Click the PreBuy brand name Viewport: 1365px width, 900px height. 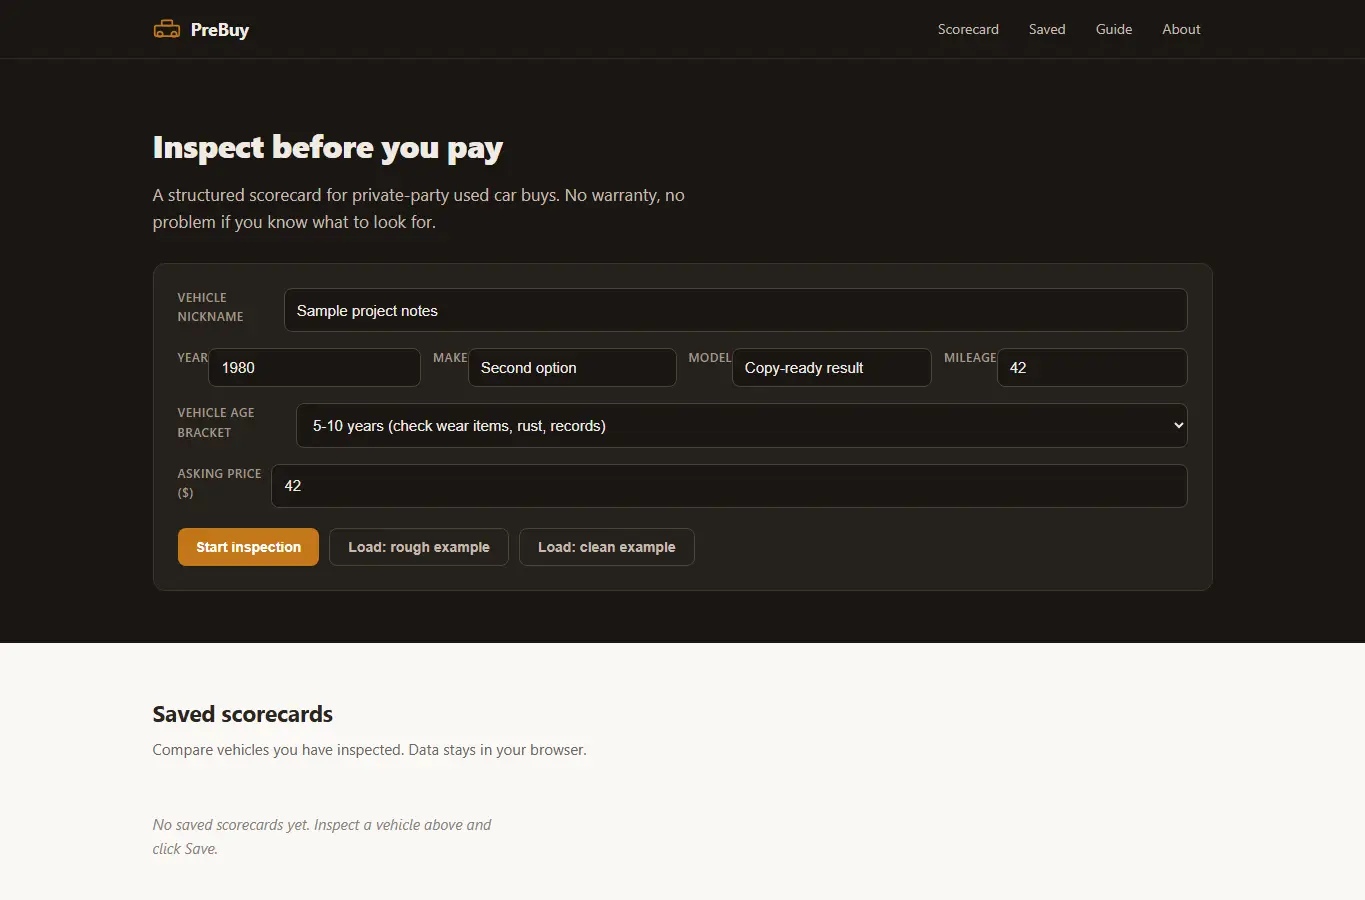tap(220, 30)
